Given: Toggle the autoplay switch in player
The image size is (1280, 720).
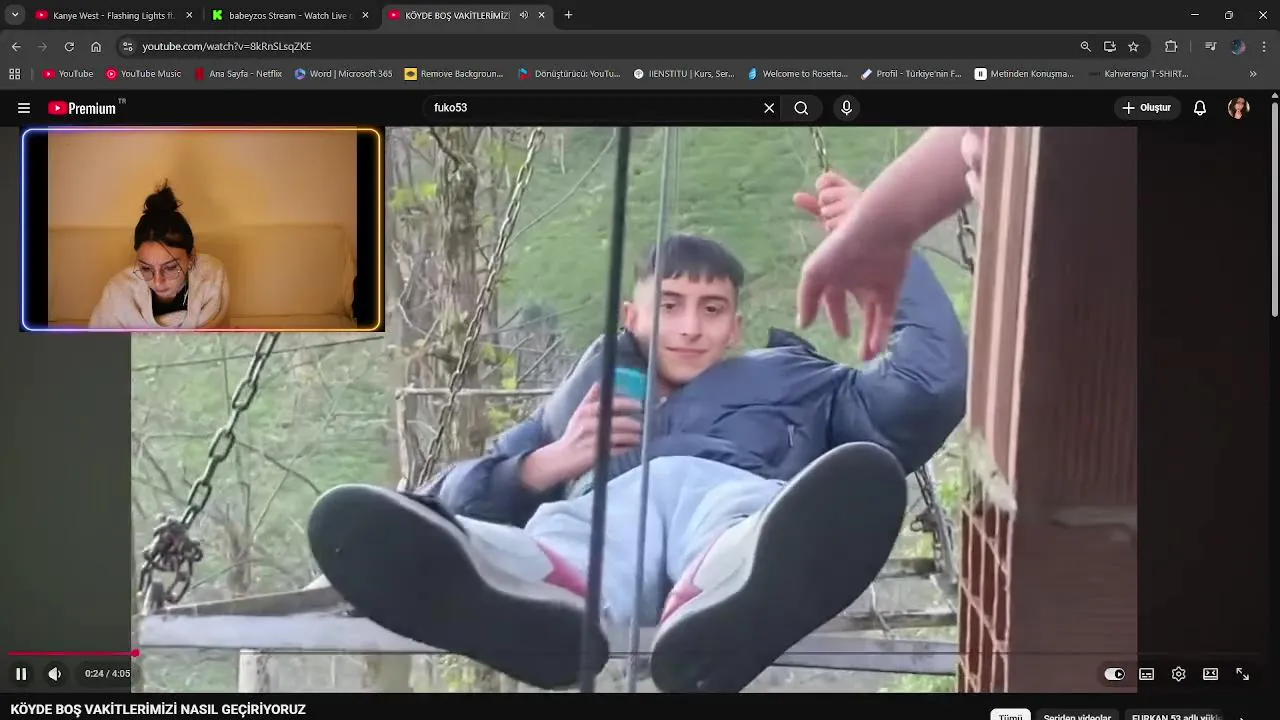Looking at the screenshot, I should click(1114, 674).
